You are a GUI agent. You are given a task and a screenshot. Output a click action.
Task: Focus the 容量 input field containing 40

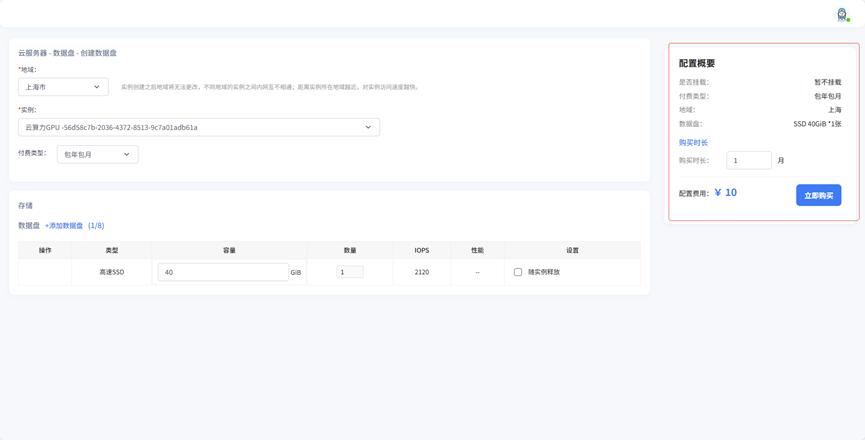222,272
